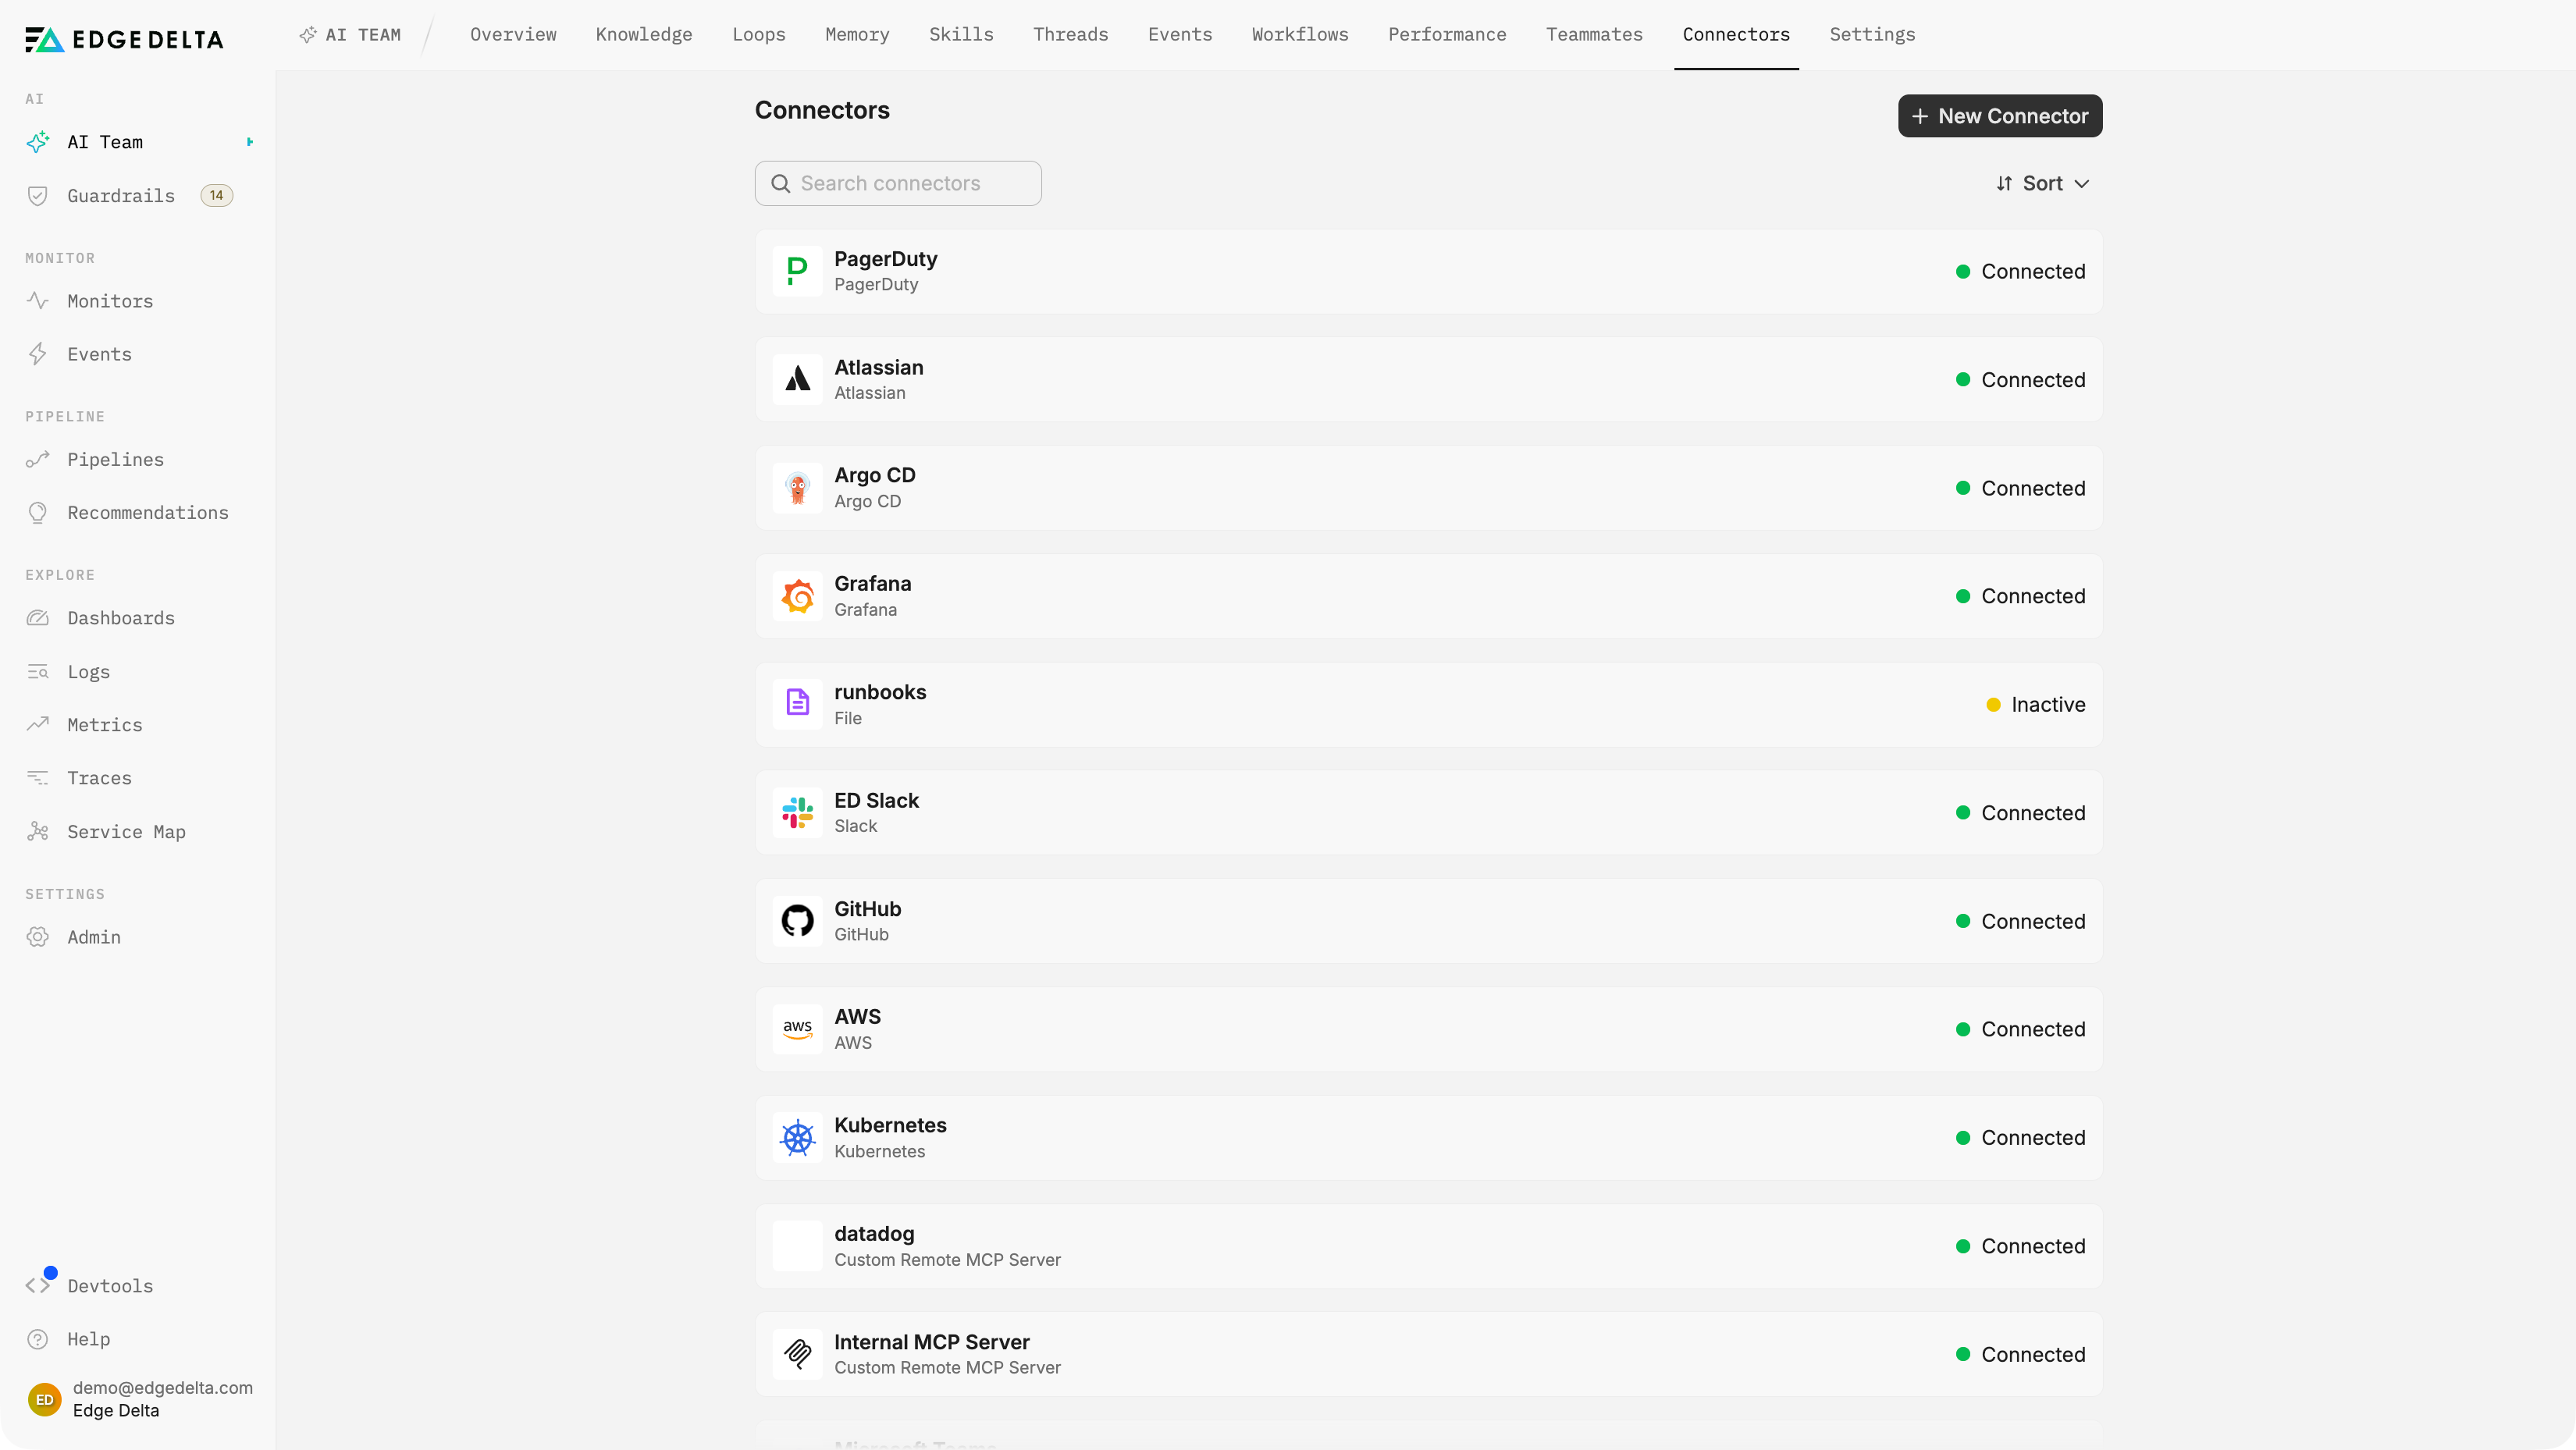Click the GitHub octocat icon
This screenshot has height=1450, width=2576.
797,921
